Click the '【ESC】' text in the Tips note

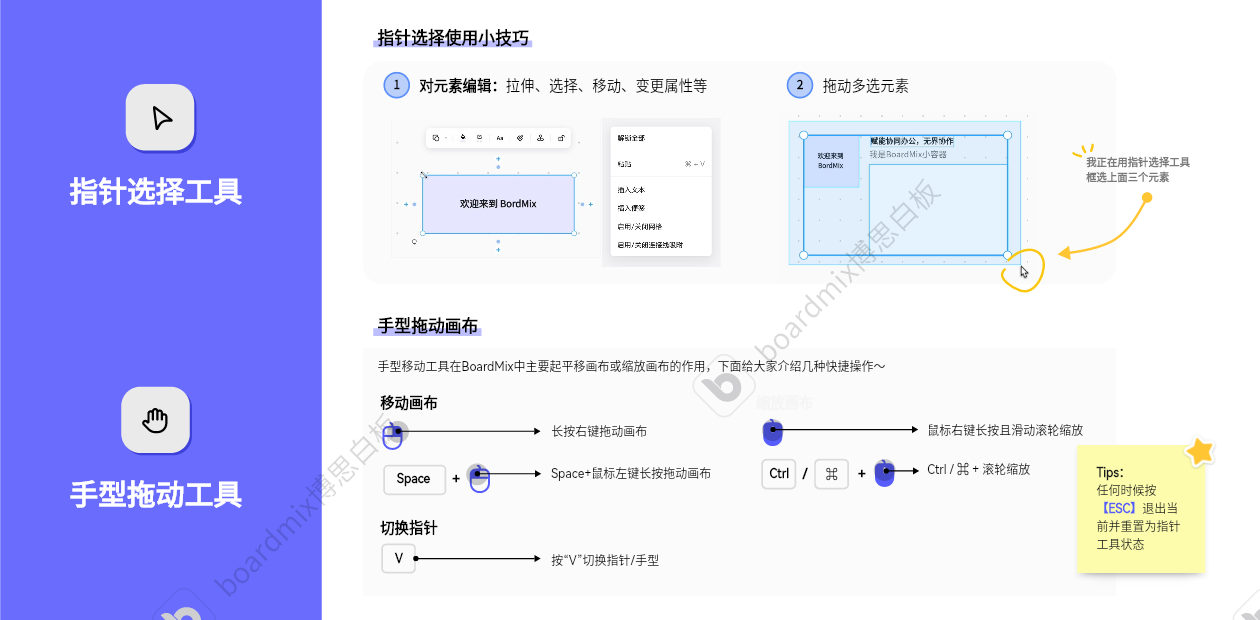pyautogui.click(x=1118, y=508)
